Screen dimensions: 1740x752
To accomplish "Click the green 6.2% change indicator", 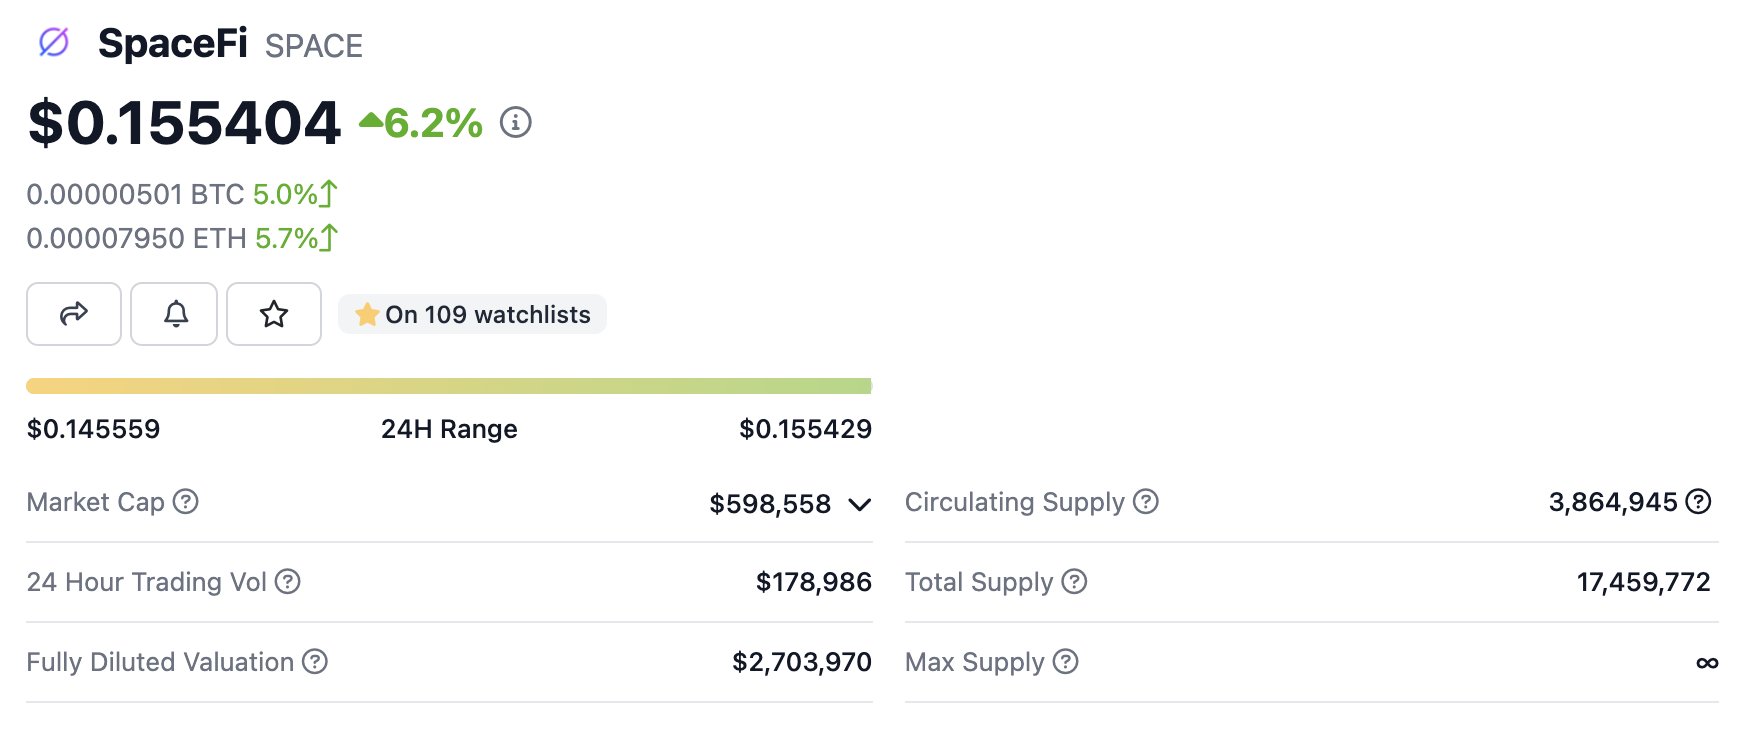I will click(422, 123).
